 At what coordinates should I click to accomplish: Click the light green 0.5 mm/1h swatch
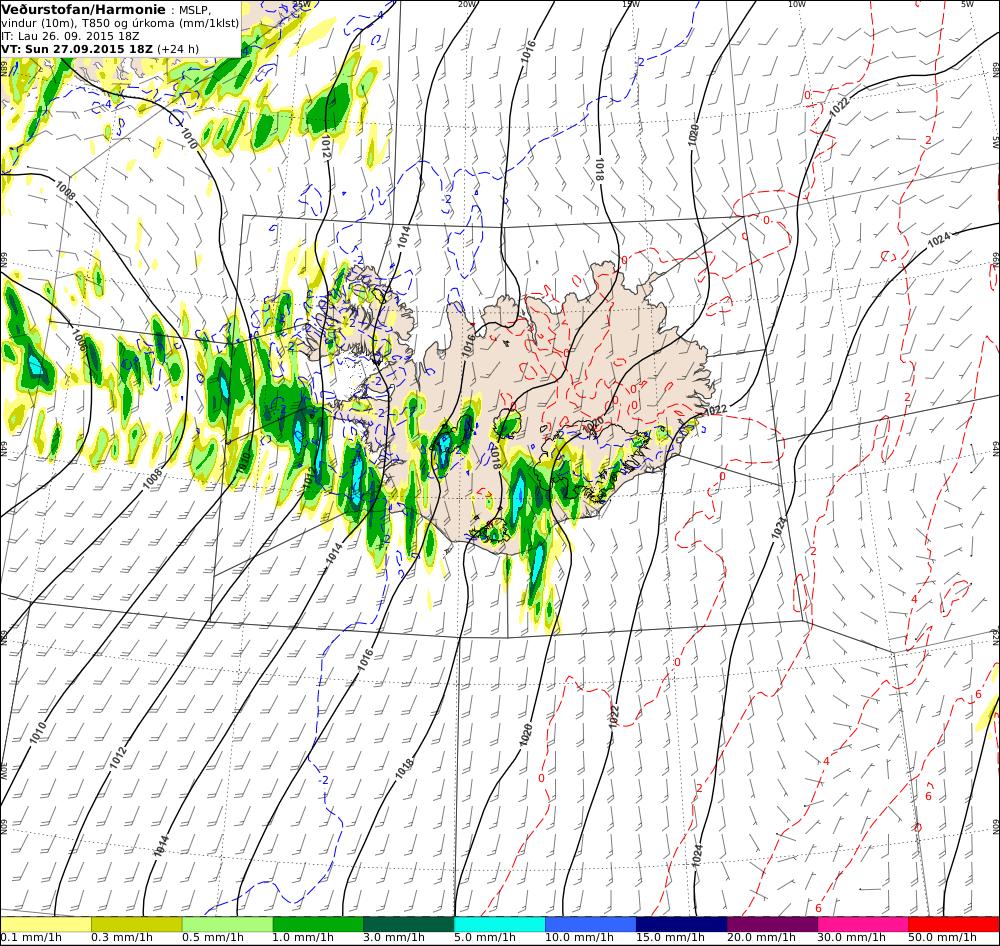(x=228, y=924)
